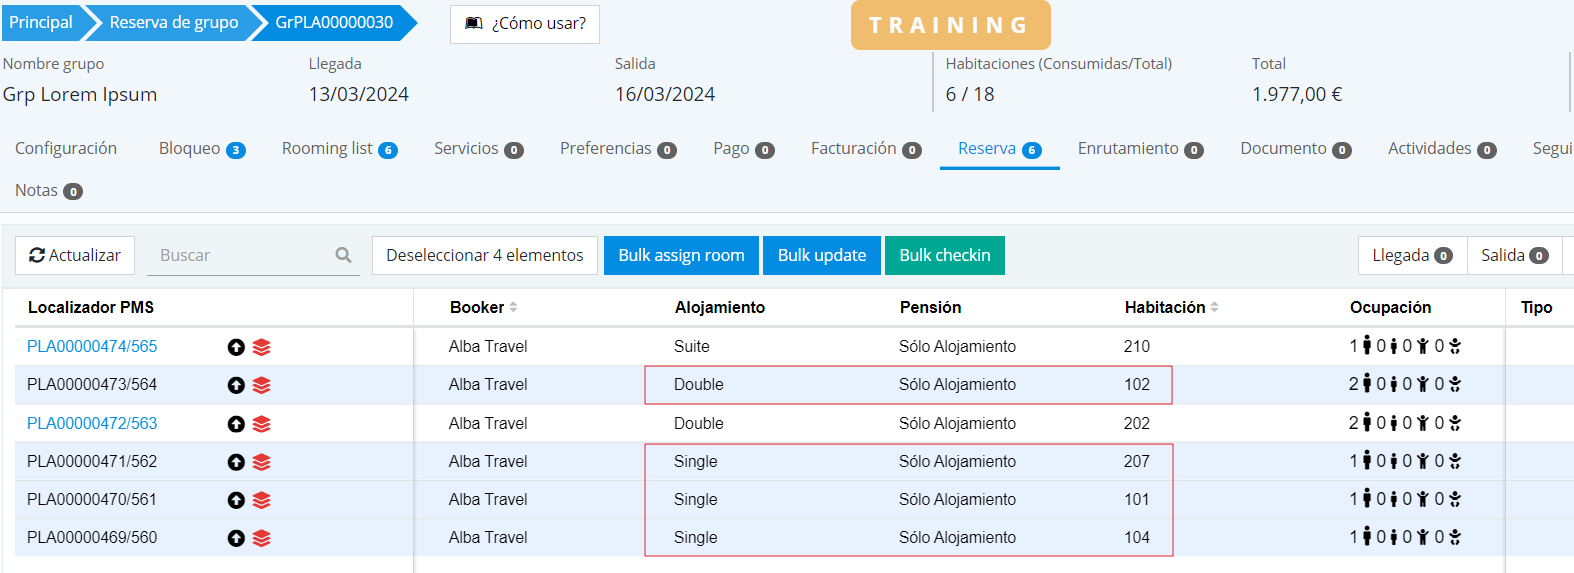Filter by Llegada arrivals toggle

(1412, 255)
